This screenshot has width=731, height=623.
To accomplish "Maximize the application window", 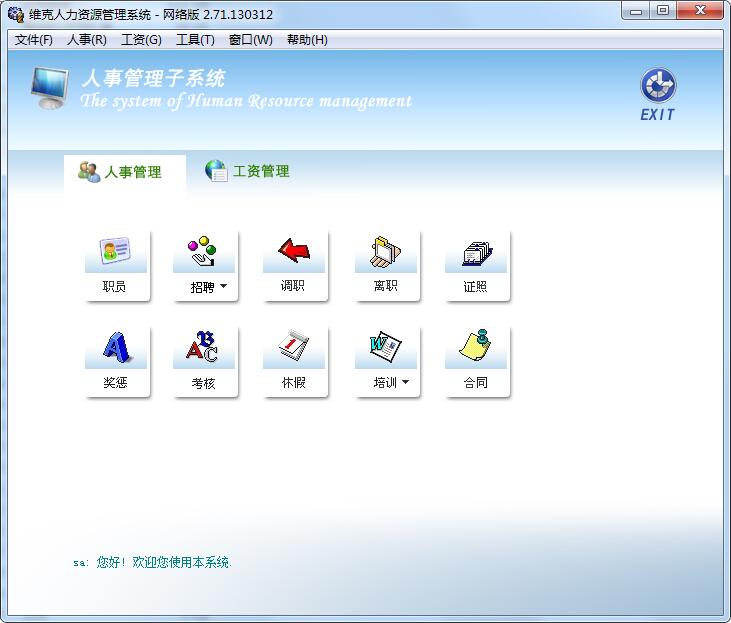I will pyautogui.click(x=663, y=11).
